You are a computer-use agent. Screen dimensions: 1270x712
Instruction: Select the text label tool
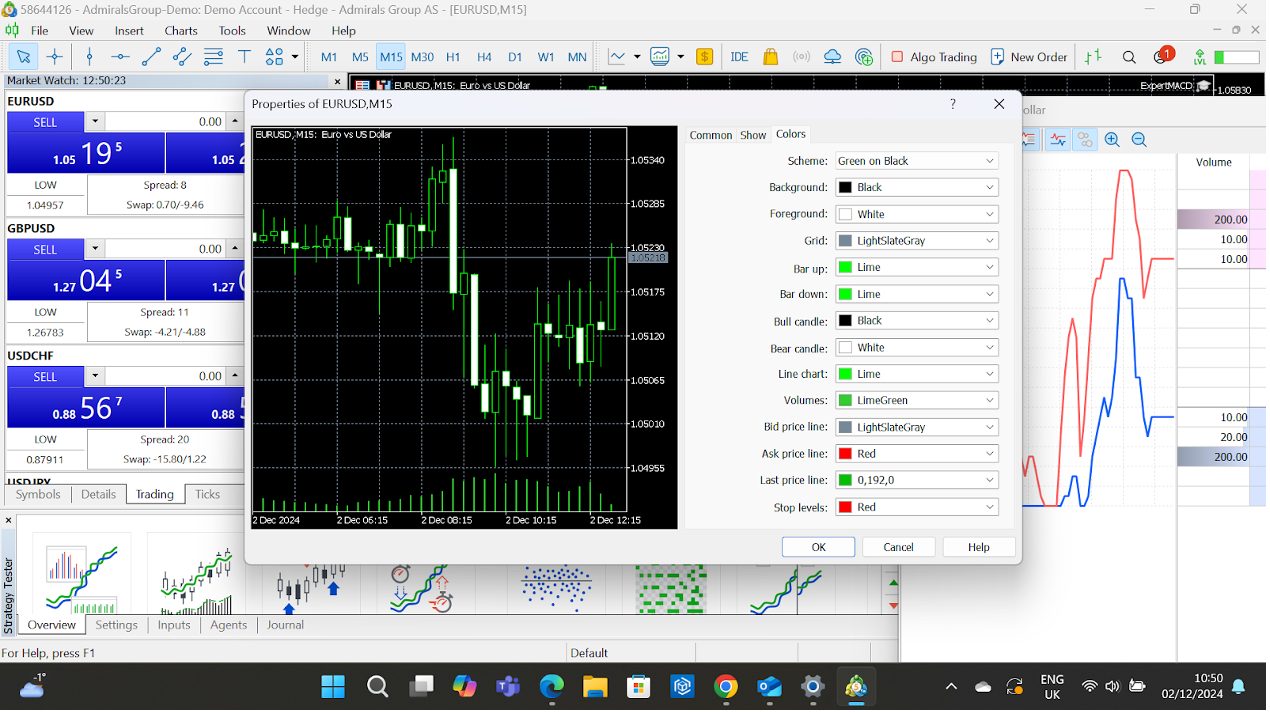pyautogui.click(x=244, y=57)
